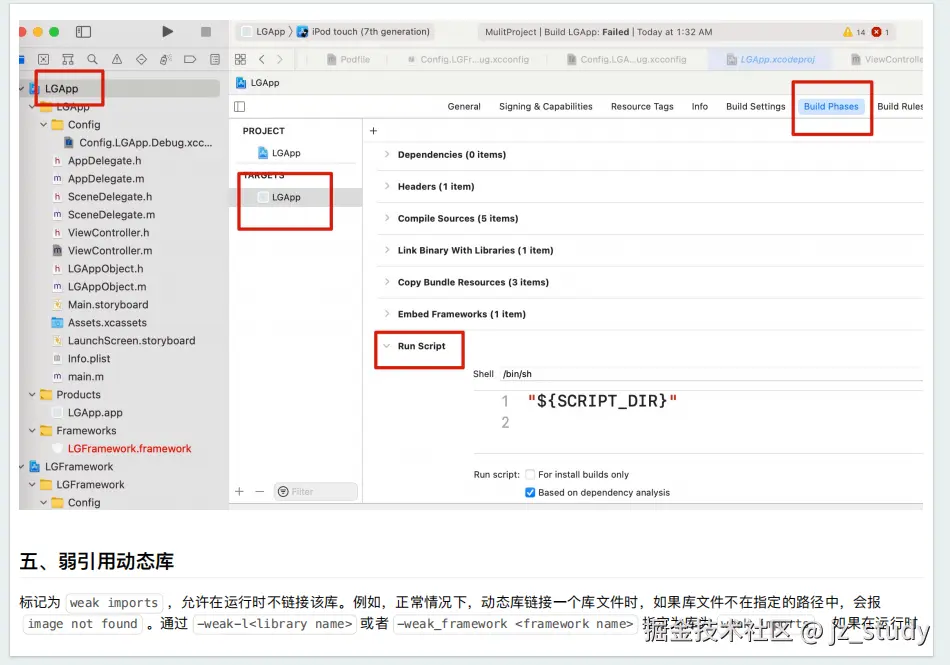
Task: Open the symbol navigator icon
Action: [68, 59]
